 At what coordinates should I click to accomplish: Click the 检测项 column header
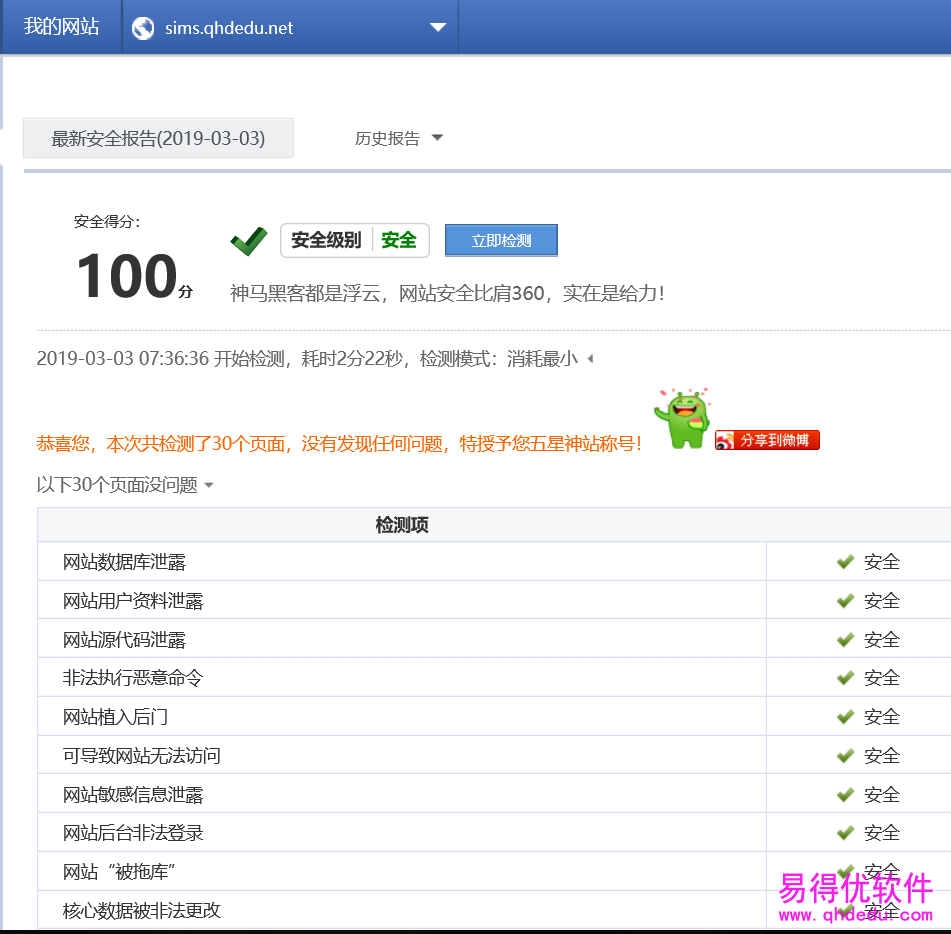point(402,525)
